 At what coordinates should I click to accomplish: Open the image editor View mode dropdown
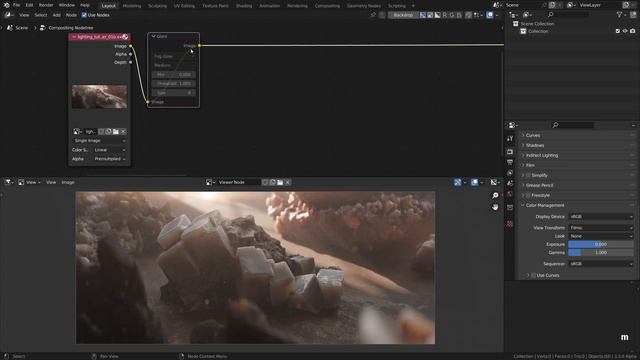tap(29, 182)
